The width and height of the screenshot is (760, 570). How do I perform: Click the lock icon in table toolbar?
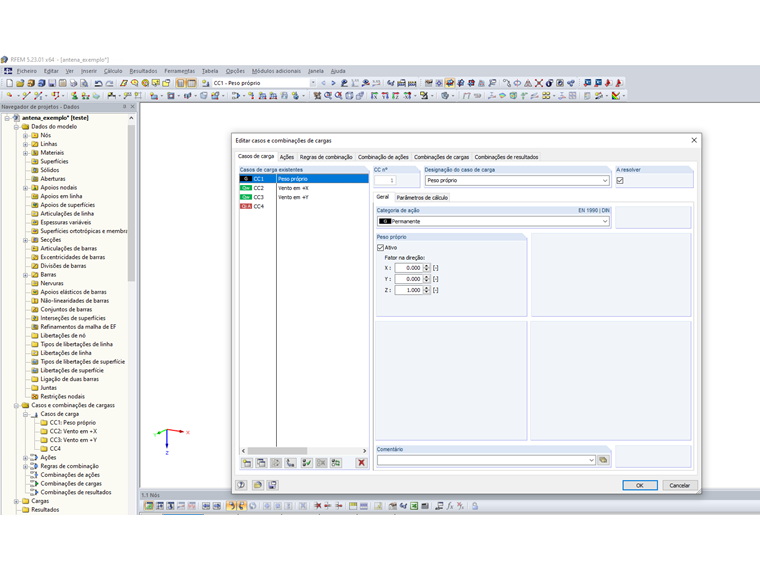pos(475,506)
